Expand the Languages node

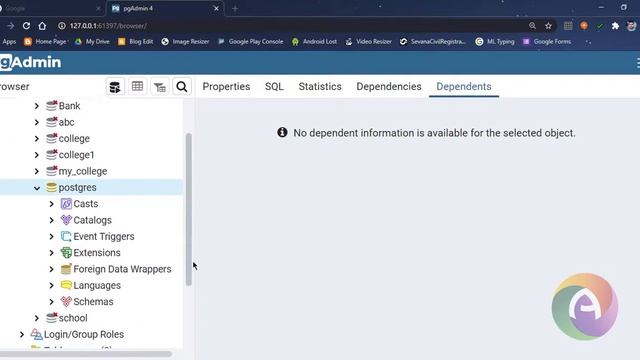pos(51,285)
